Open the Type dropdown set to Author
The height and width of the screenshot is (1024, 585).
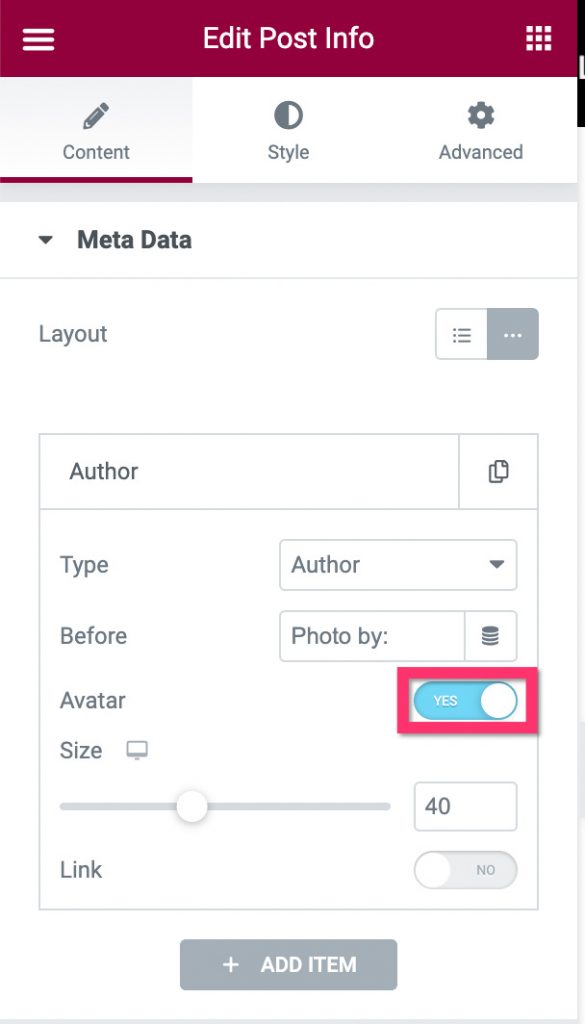click(398, 565)
